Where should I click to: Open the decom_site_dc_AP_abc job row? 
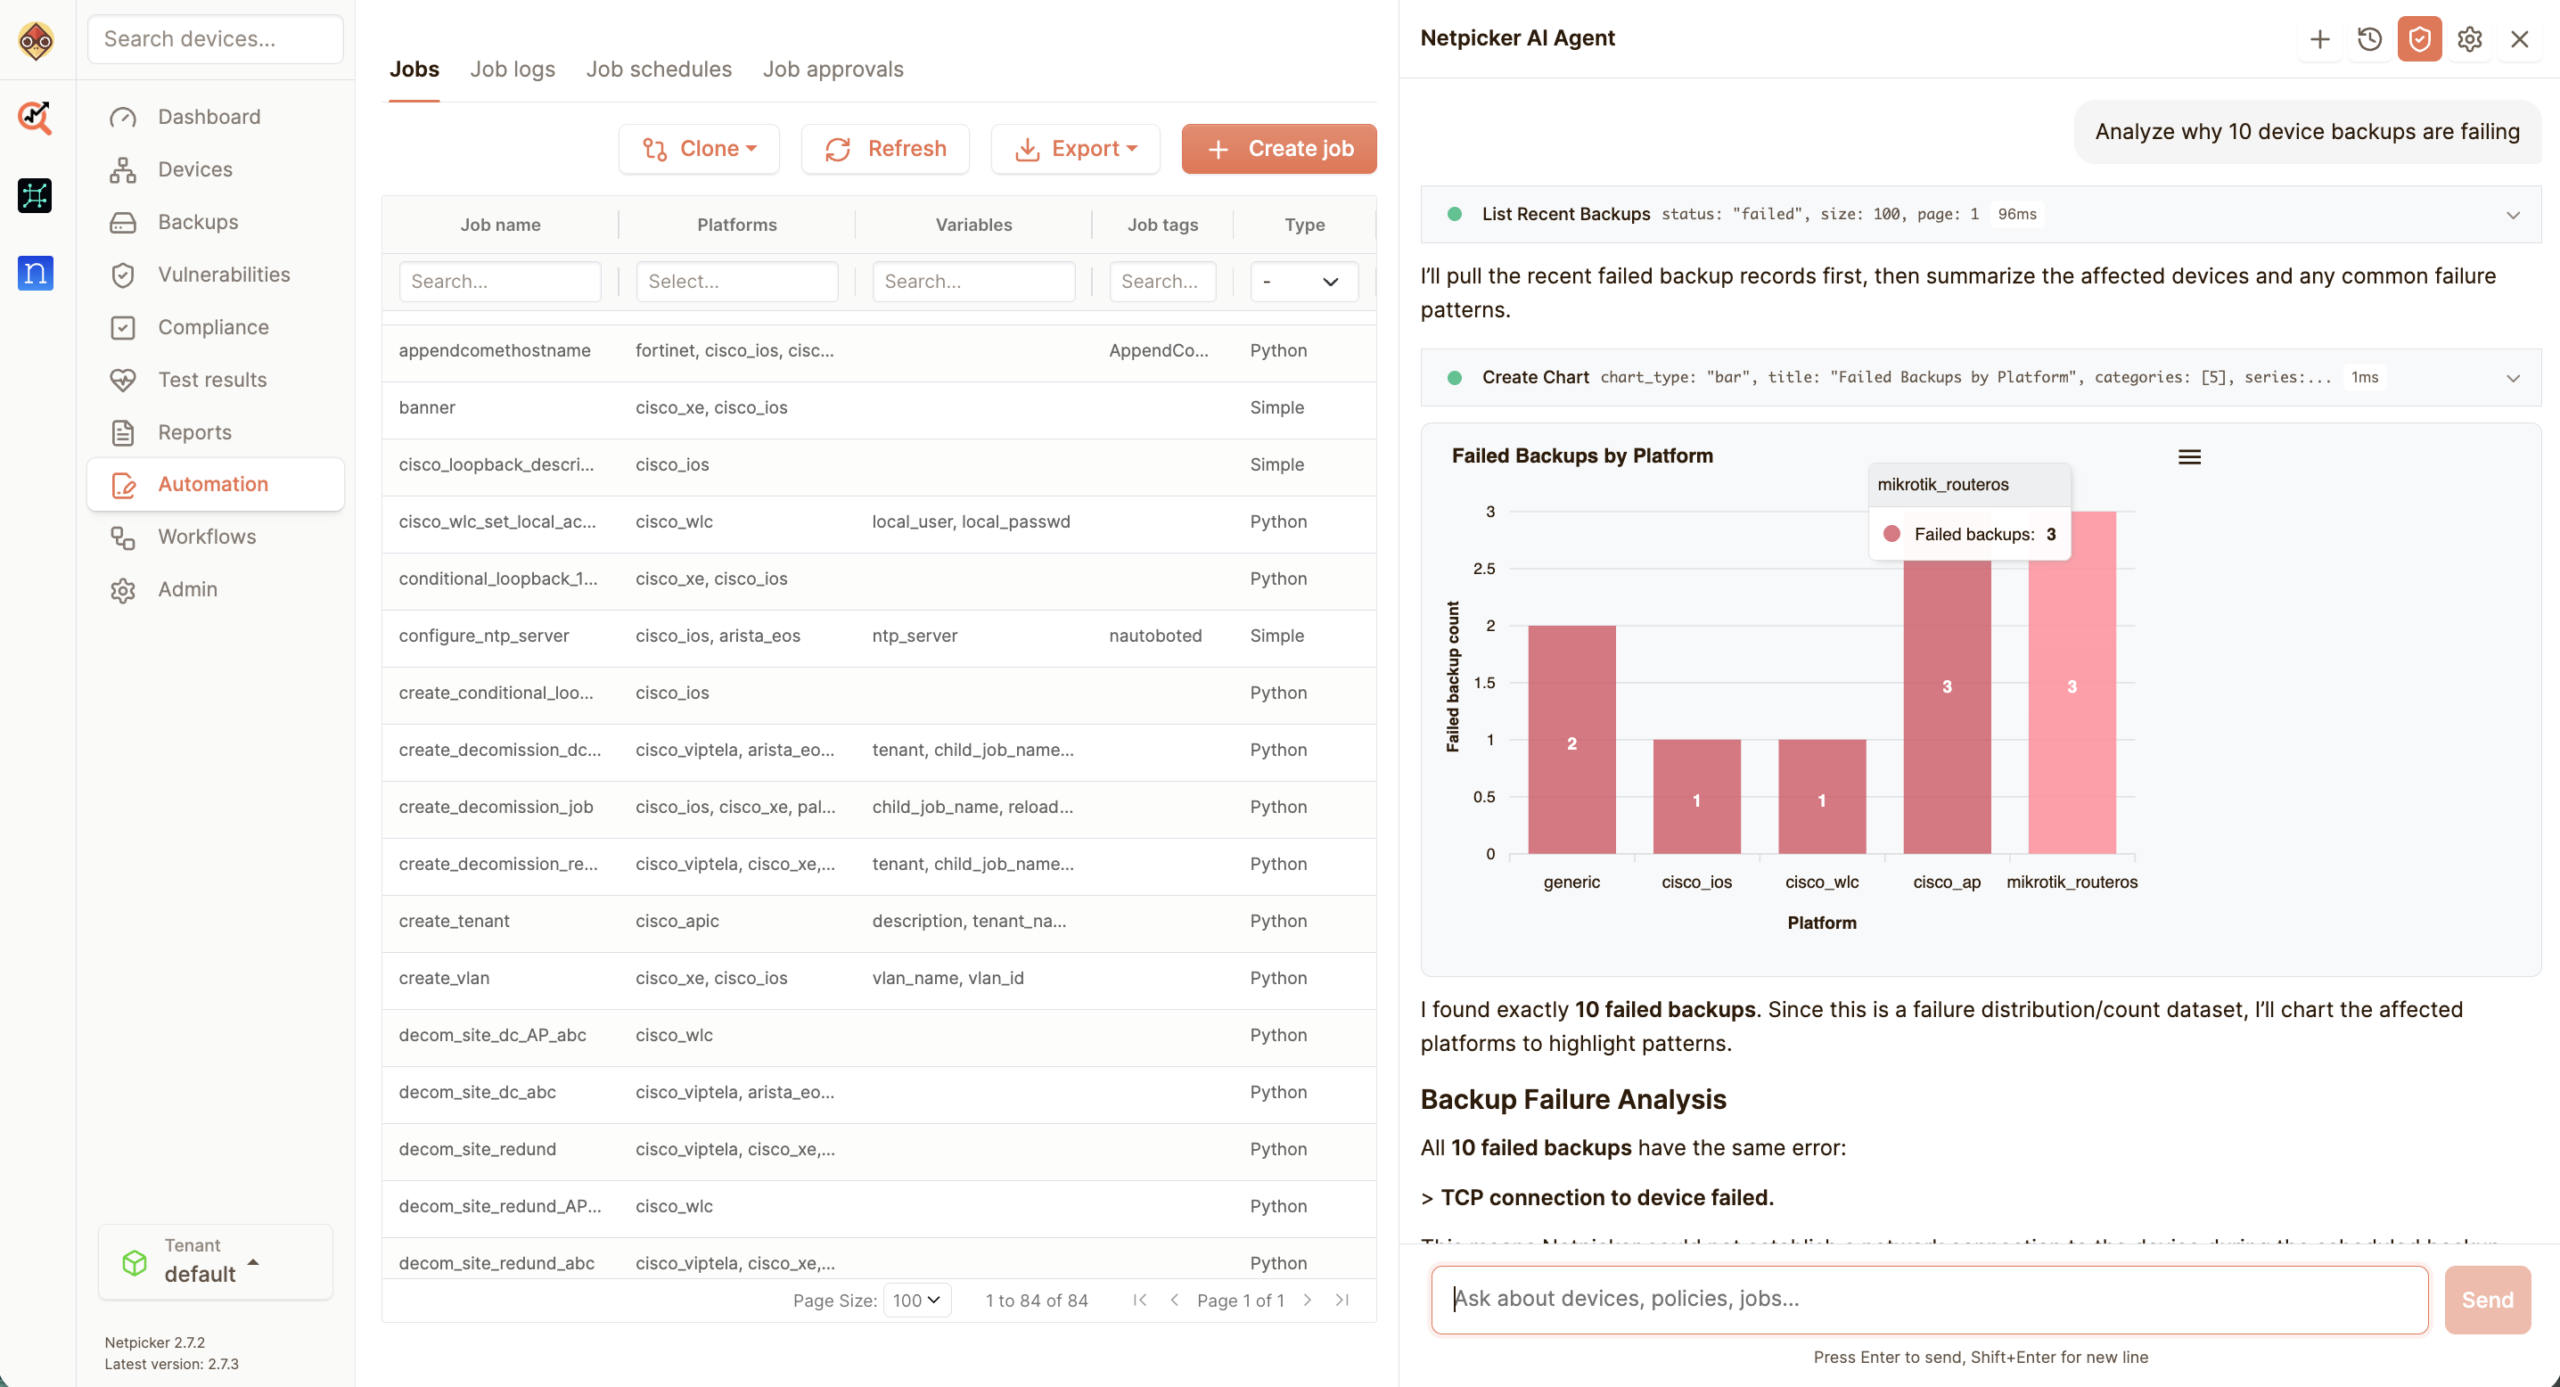(x=879, y=1035)
